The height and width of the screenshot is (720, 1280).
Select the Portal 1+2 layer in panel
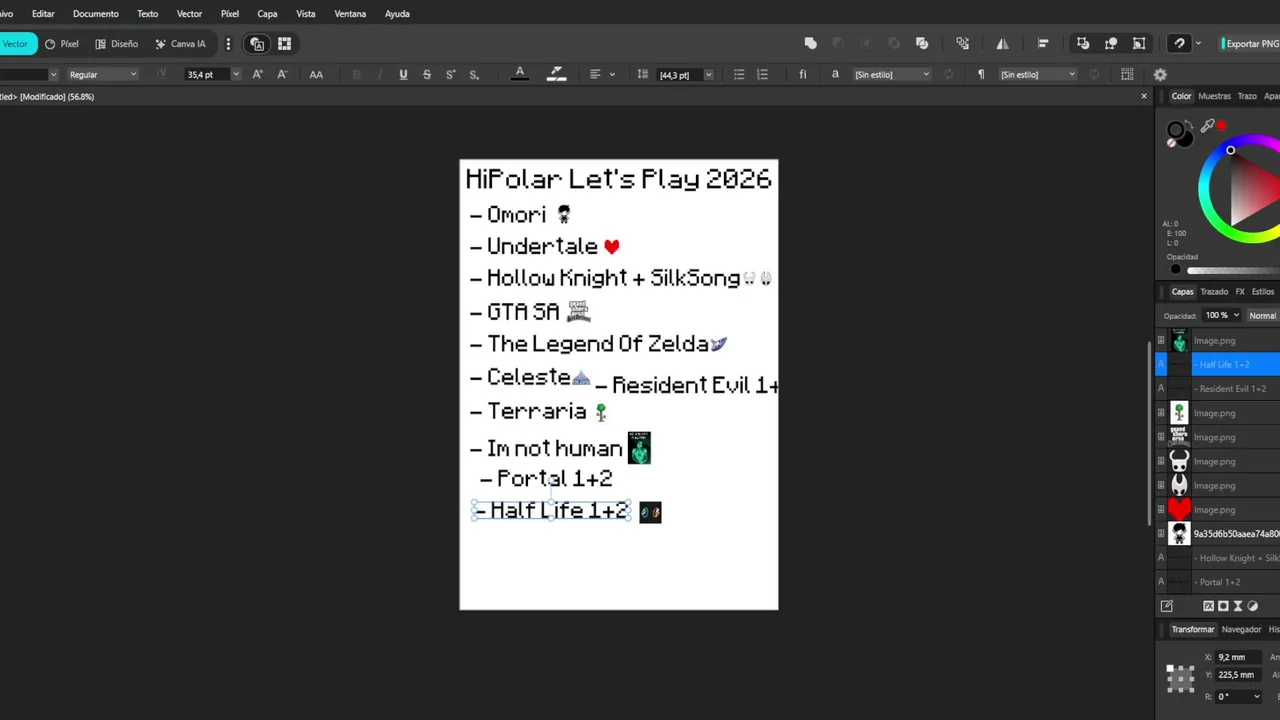tap(1218, 582)
